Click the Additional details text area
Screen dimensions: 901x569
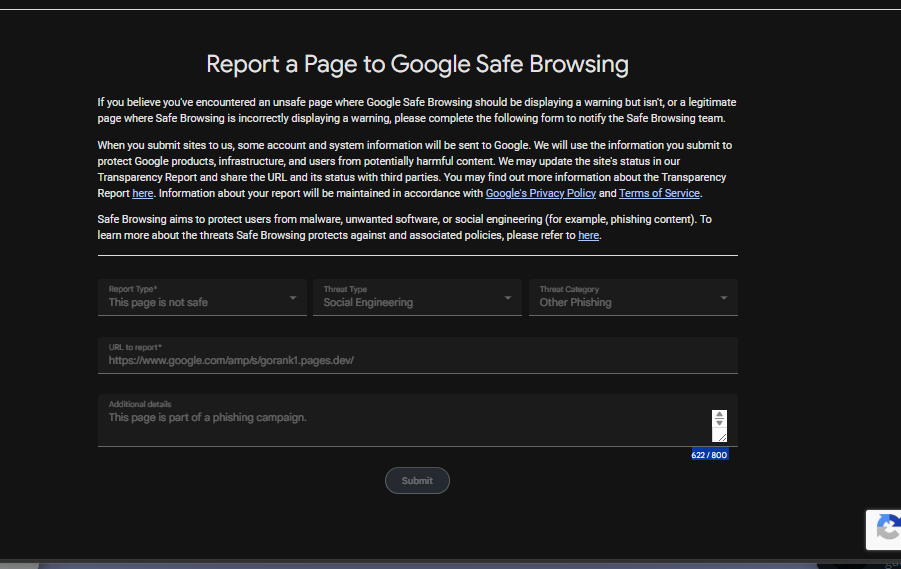[x=418, y=420]
